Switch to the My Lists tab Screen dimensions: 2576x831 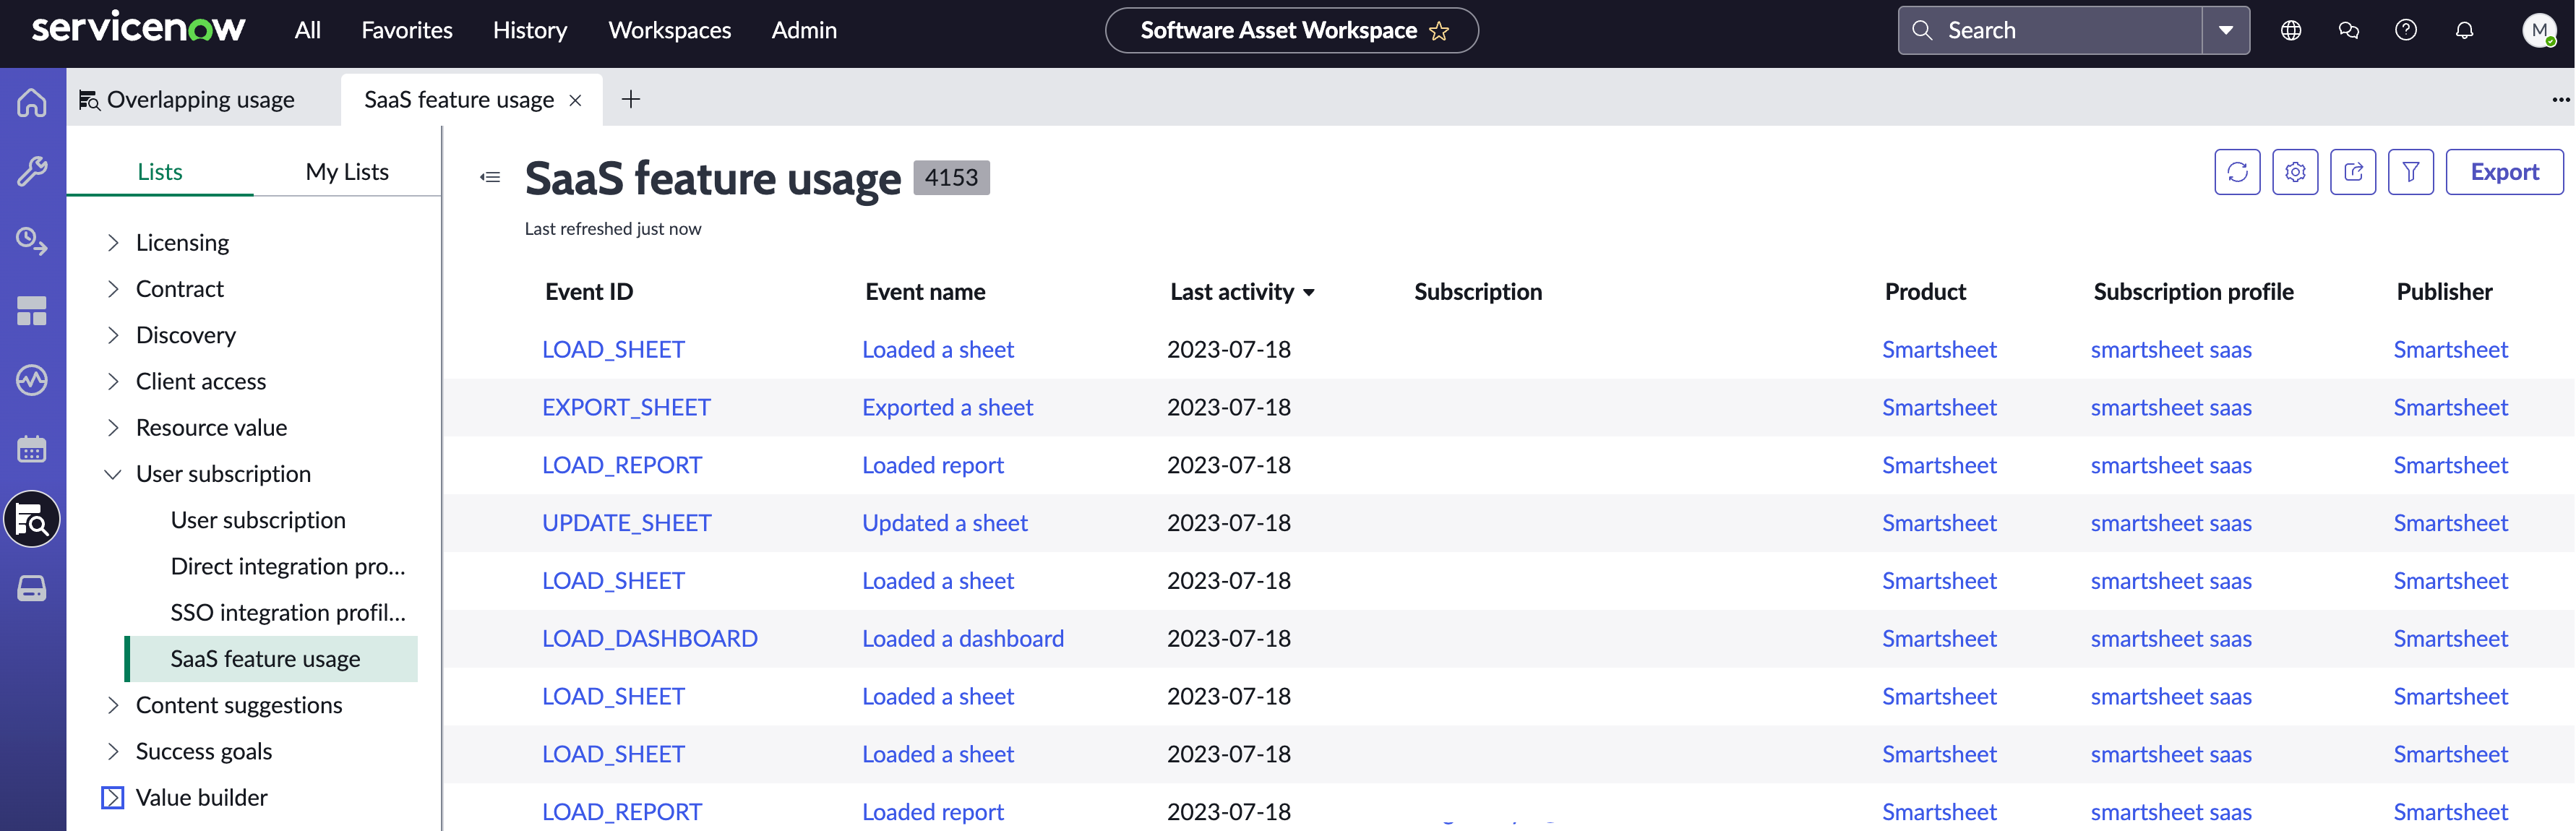coord(347,172)
